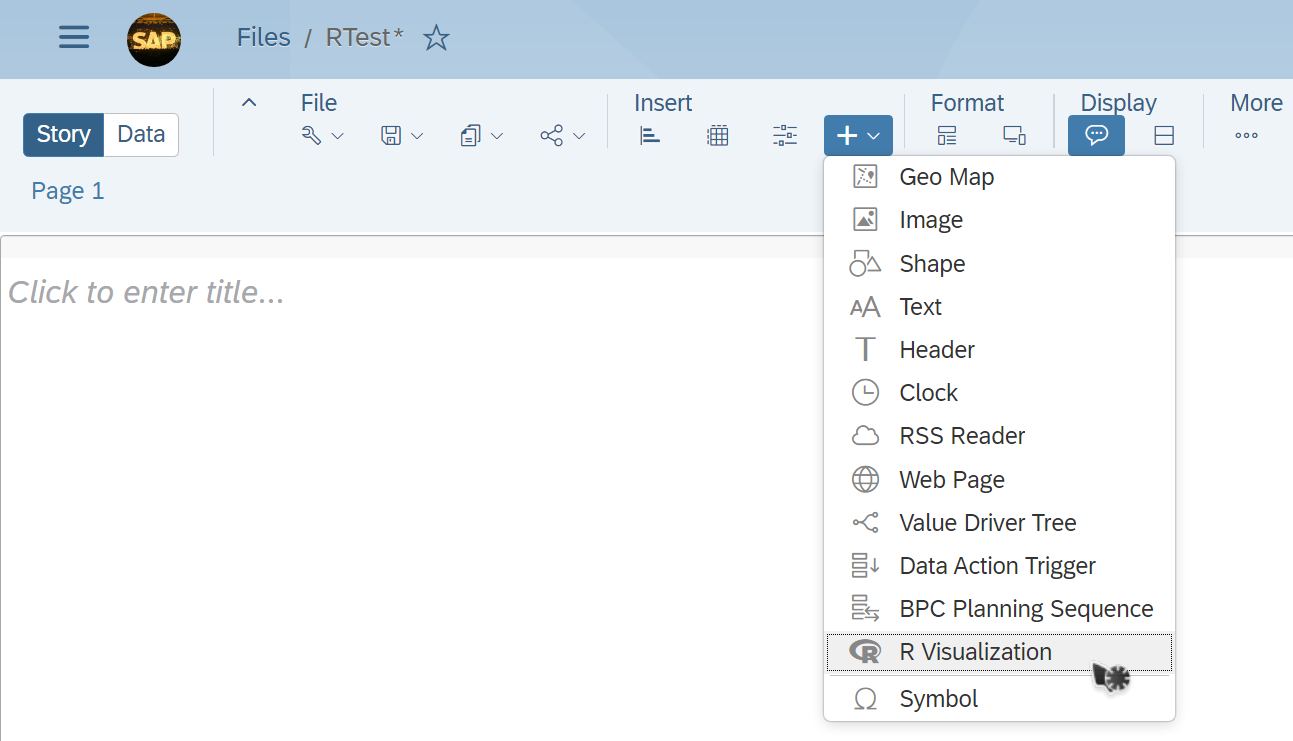1293x741 pixels.
Task: Insert an input control icon
Action: (785, 136)
